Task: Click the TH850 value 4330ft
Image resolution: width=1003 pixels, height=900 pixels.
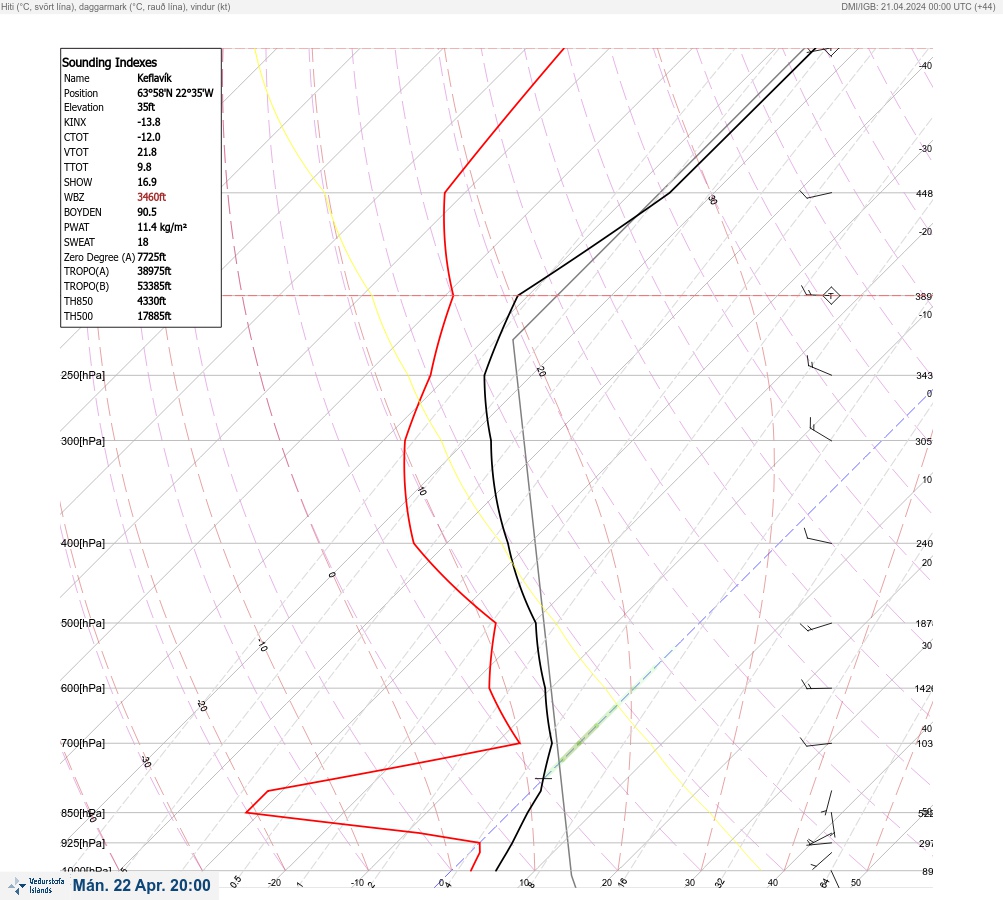Action: pos(152,301)
